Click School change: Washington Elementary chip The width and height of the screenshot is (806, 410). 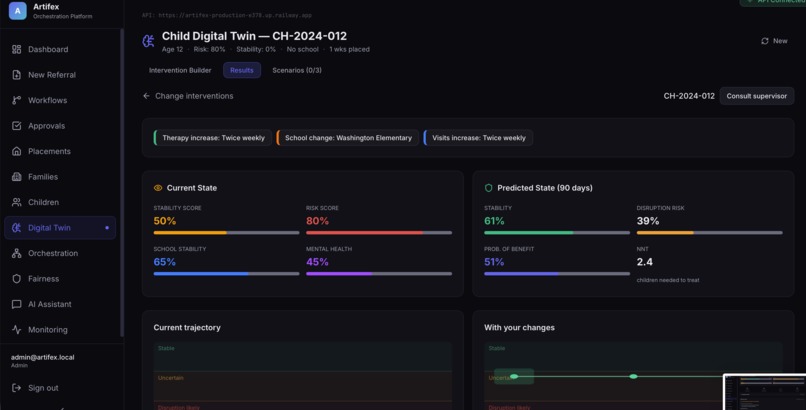click(x=347, y=138)
